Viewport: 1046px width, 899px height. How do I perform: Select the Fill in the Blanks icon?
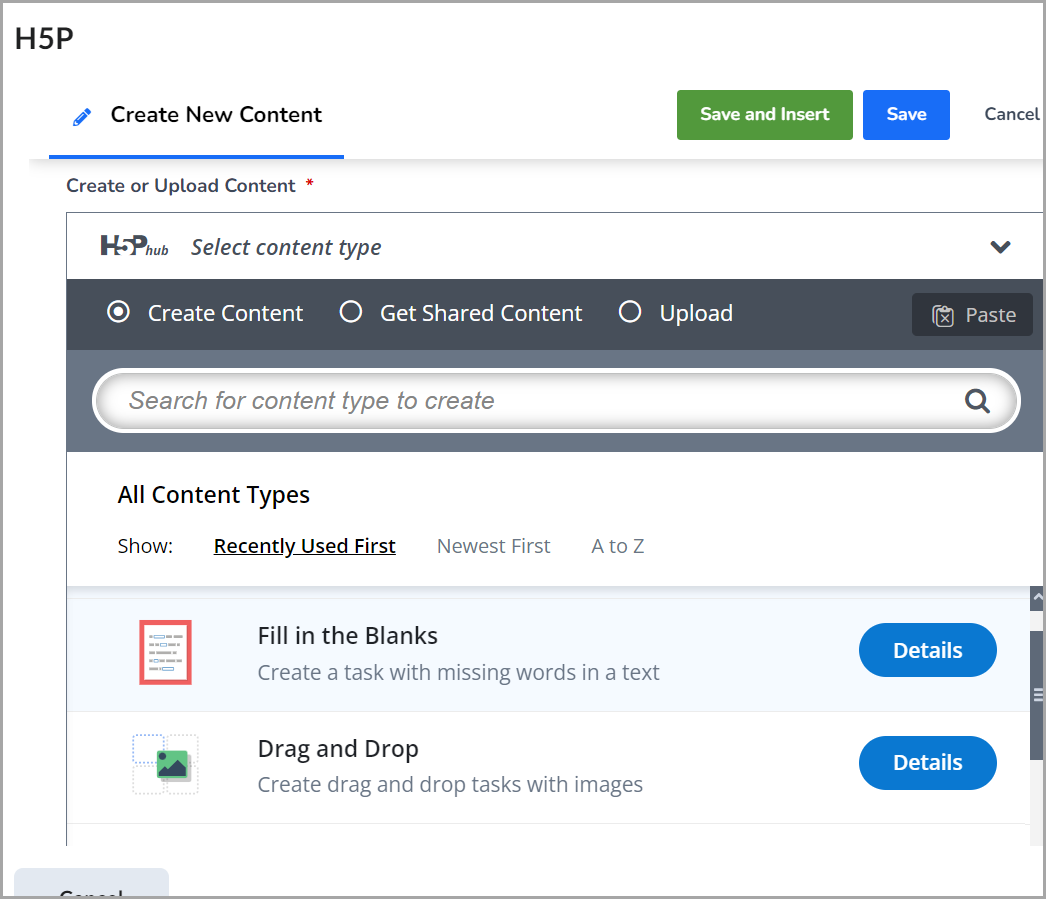[x=165, y=651]
